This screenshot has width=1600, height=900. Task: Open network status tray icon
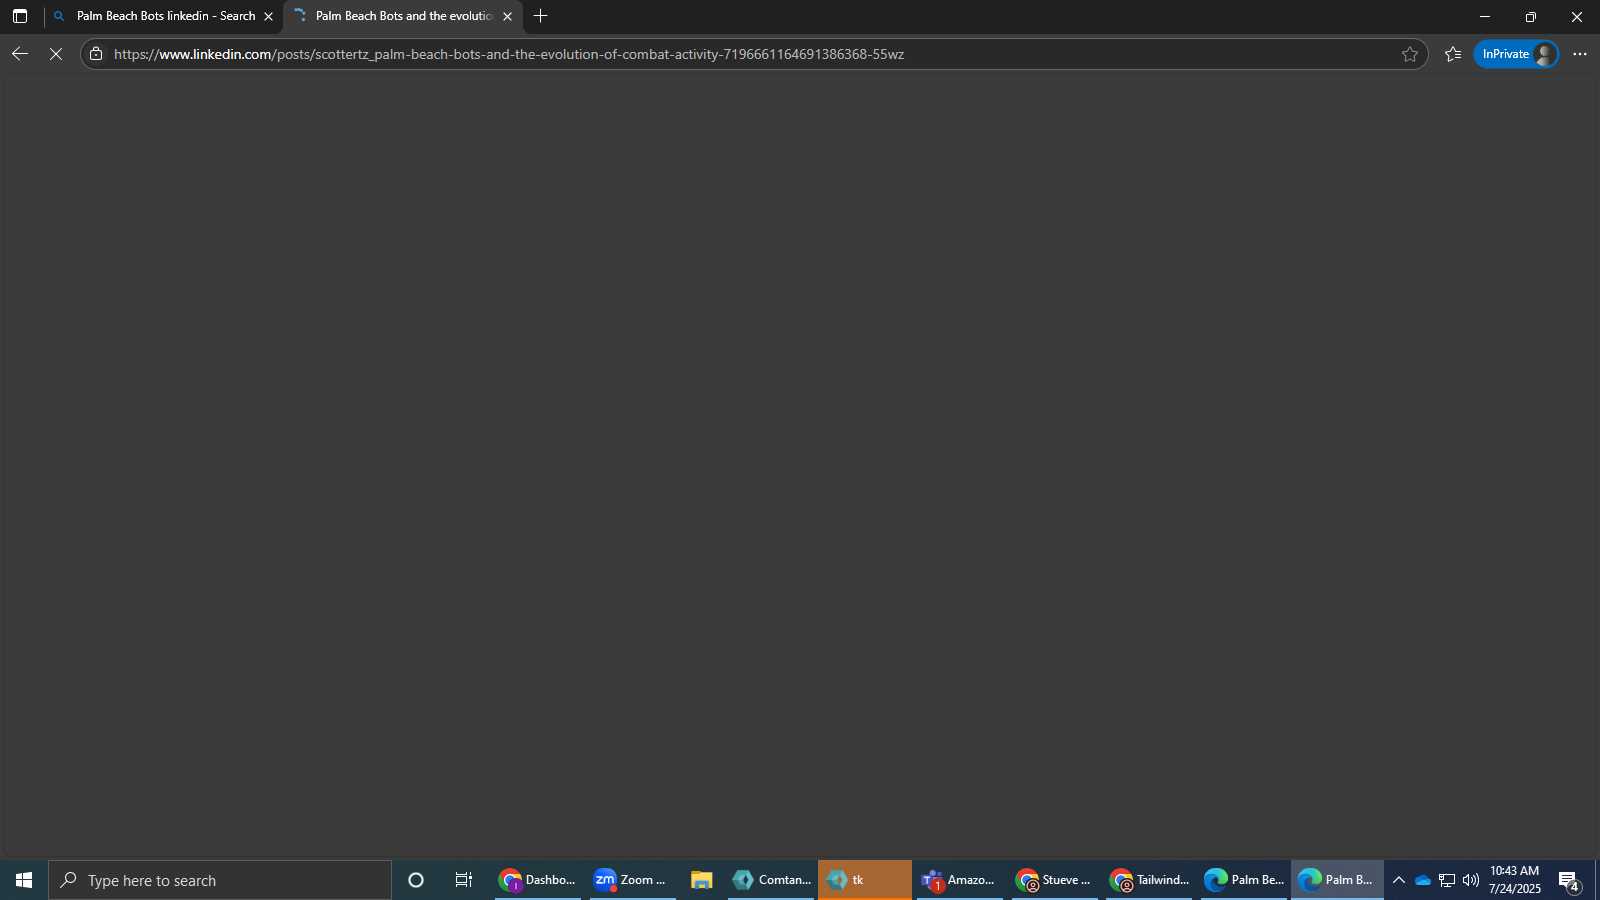(1447, 880)
